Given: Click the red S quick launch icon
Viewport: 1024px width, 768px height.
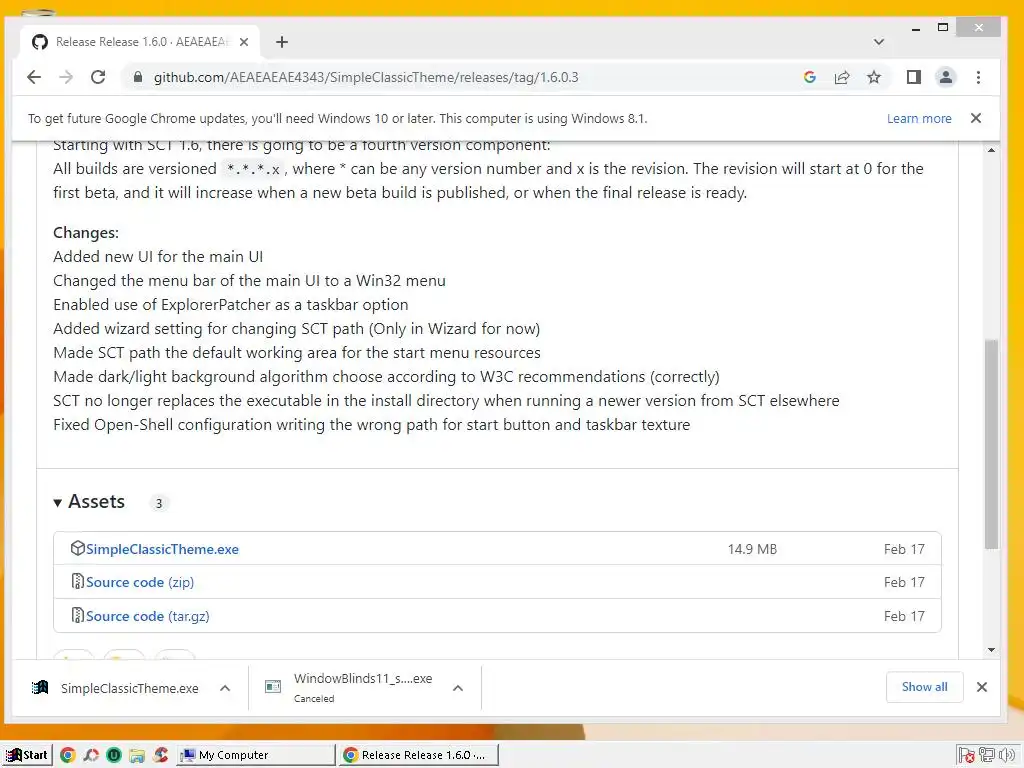Looking at the screenshot, I should [x=161, y=755].
